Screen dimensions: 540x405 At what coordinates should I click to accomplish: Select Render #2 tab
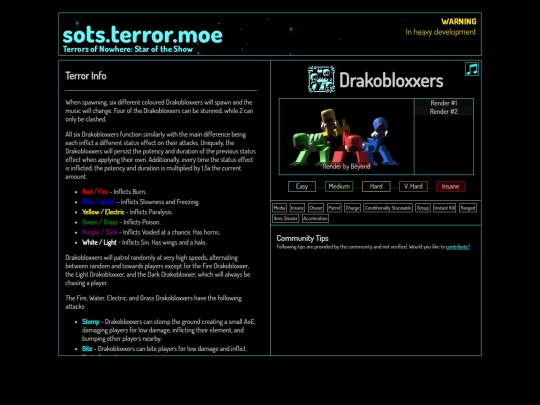point(444,112)
